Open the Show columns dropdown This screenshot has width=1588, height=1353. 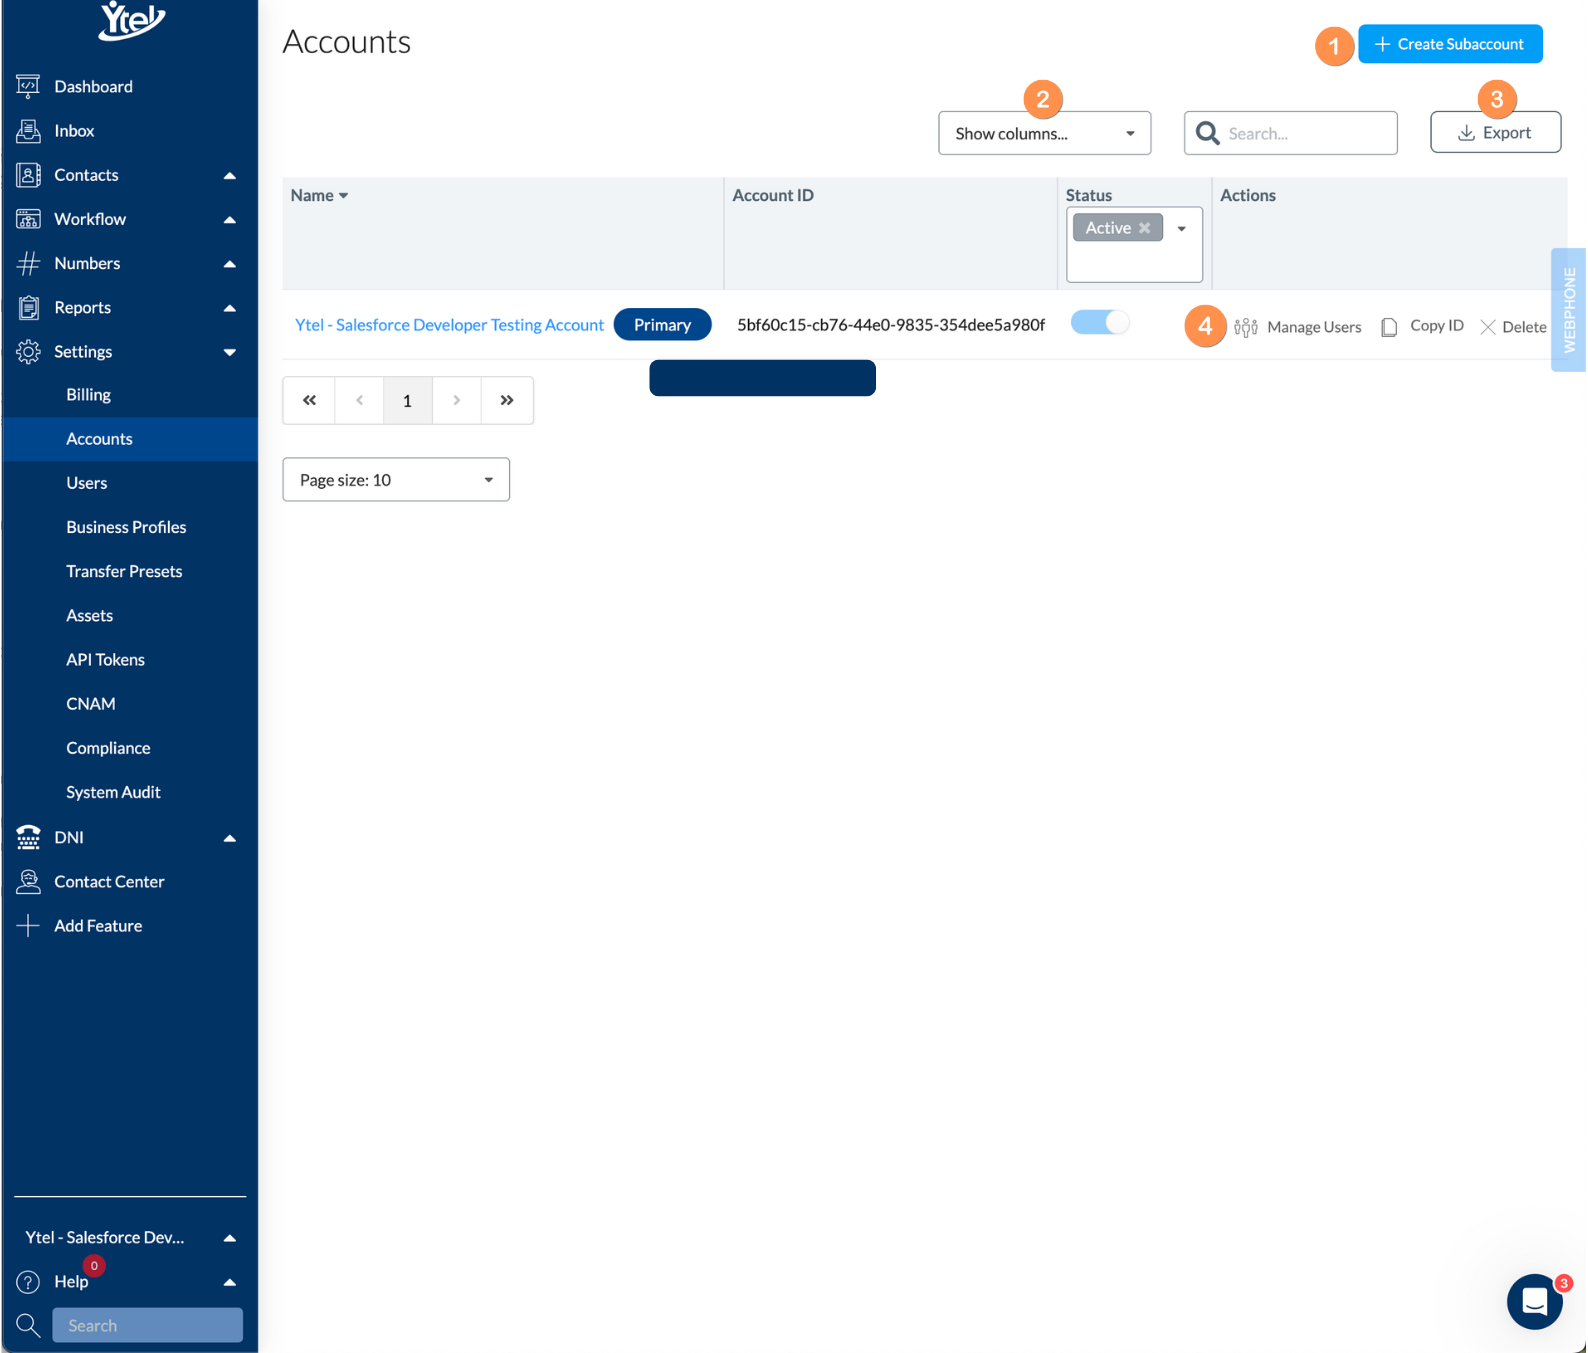click(1044, 133)
